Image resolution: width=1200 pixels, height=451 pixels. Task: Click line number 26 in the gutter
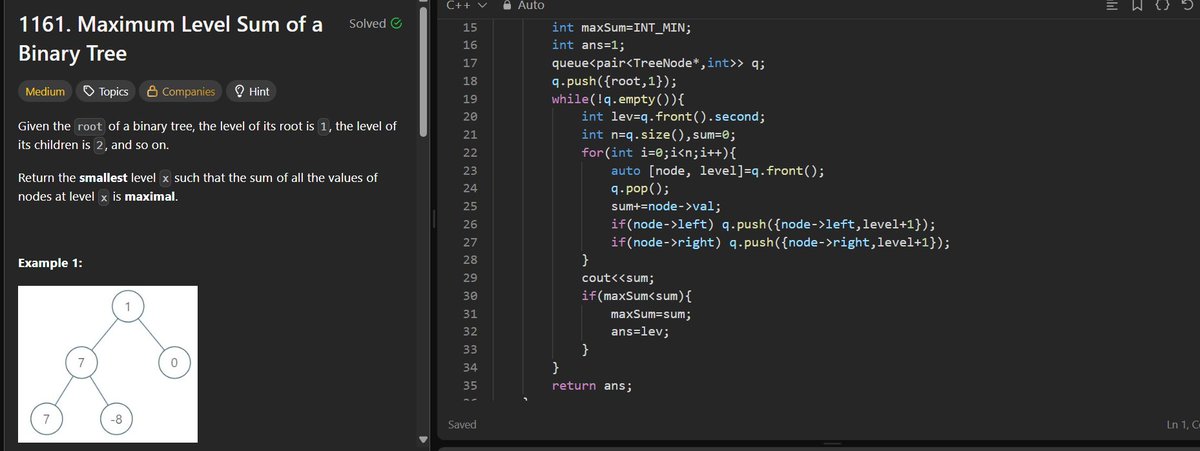click(471, 225)
